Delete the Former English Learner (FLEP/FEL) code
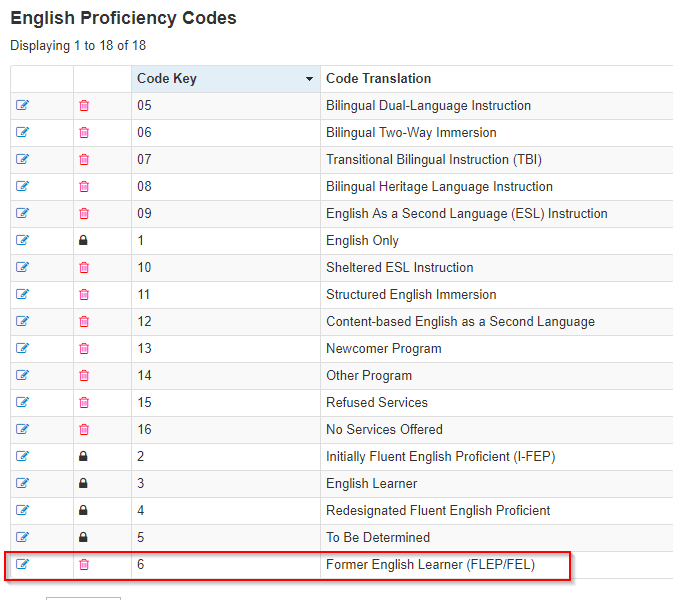Image resolution: width=673 pixels, height=600 pixels. coord(84,564)
